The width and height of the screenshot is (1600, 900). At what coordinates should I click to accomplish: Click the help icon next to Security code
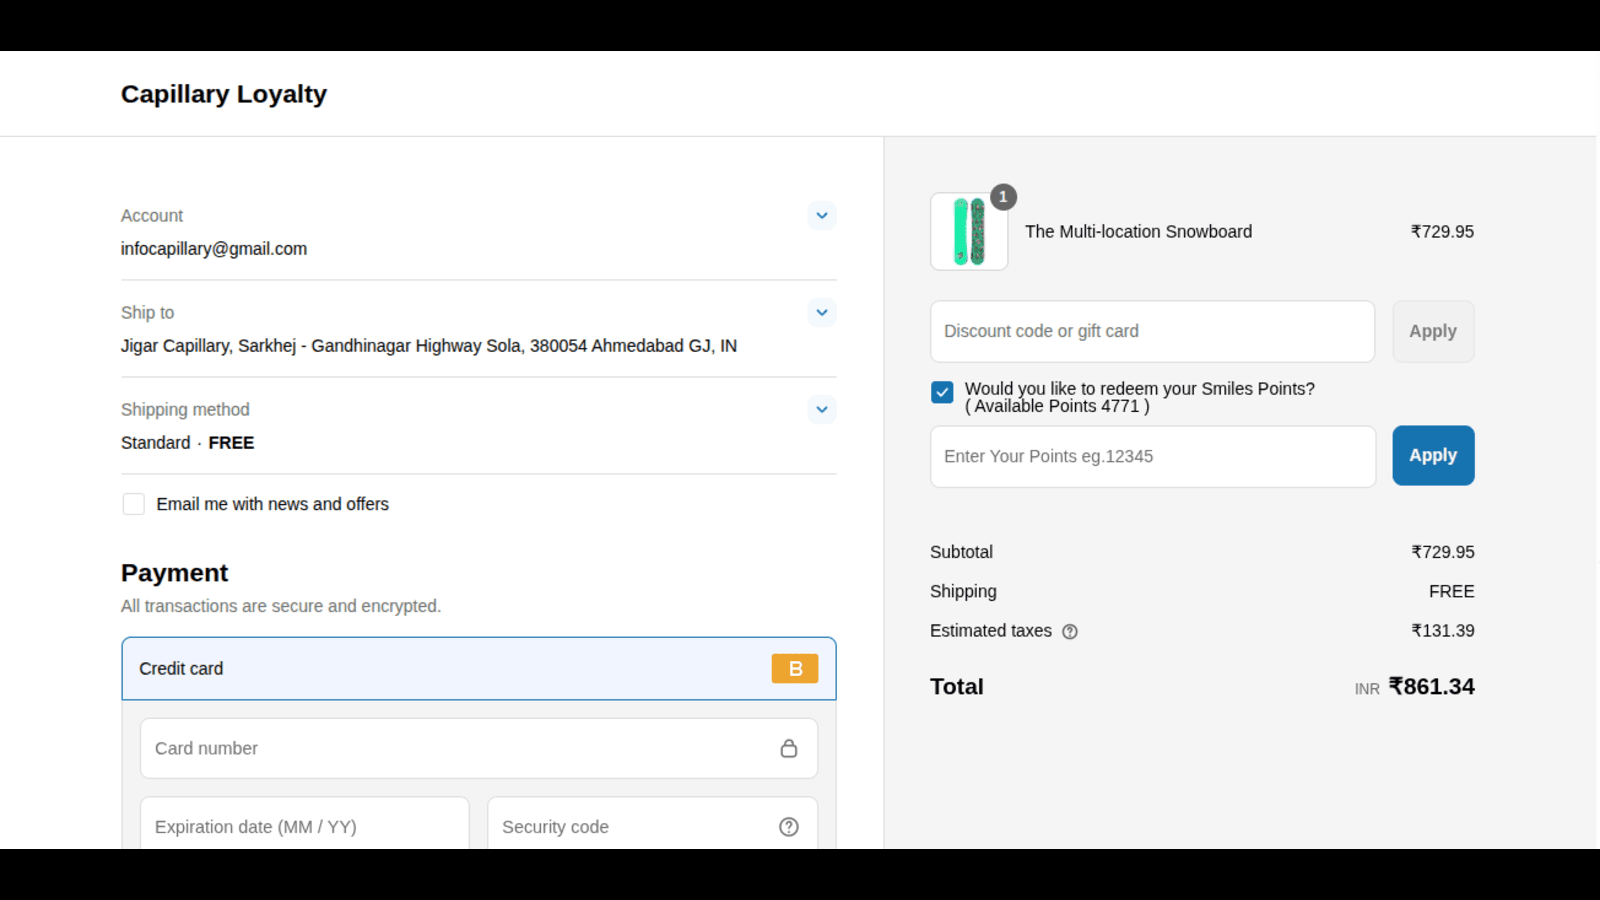click(789, 826)
